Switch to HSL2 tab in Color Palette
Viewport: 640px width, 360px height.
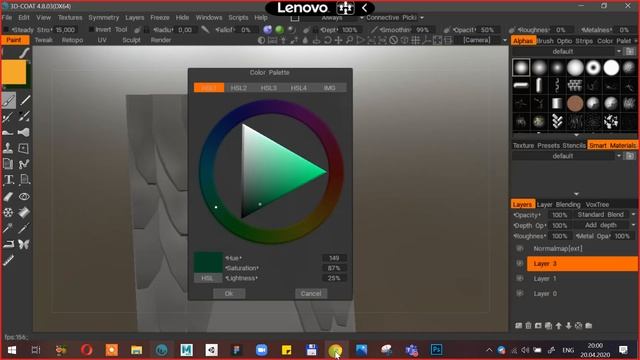[x=239, y=88]
